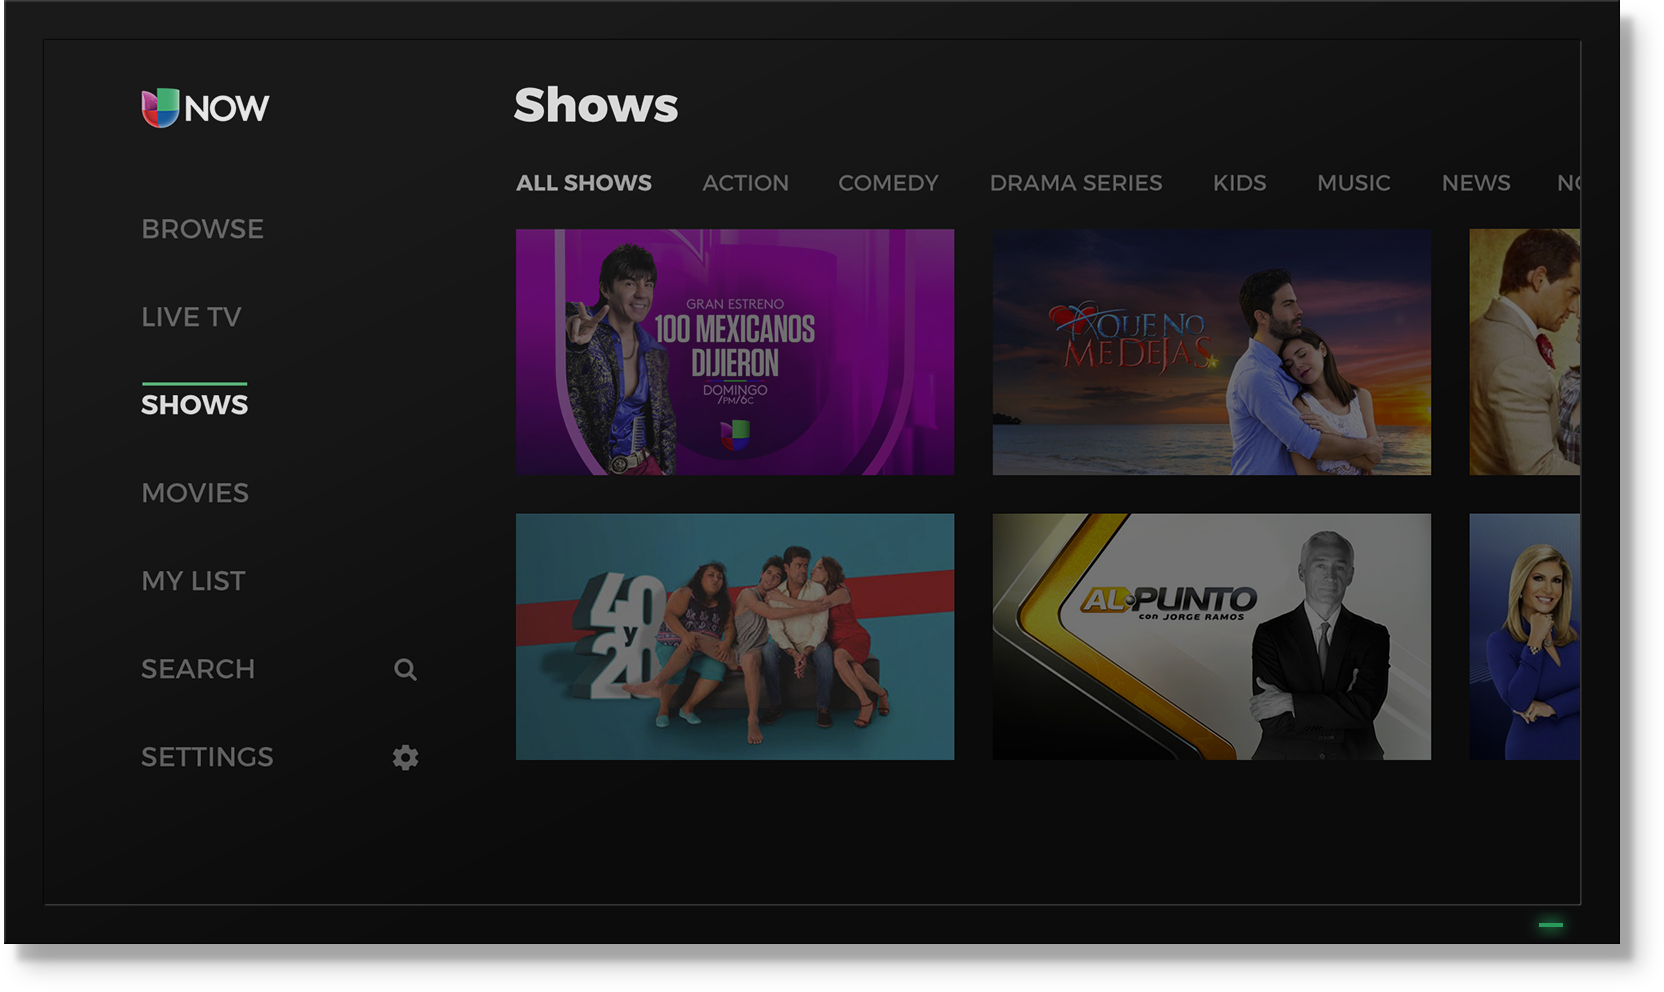
Task: Go to Live TV section
Action: pyautogui.click(x=191, y=317)
